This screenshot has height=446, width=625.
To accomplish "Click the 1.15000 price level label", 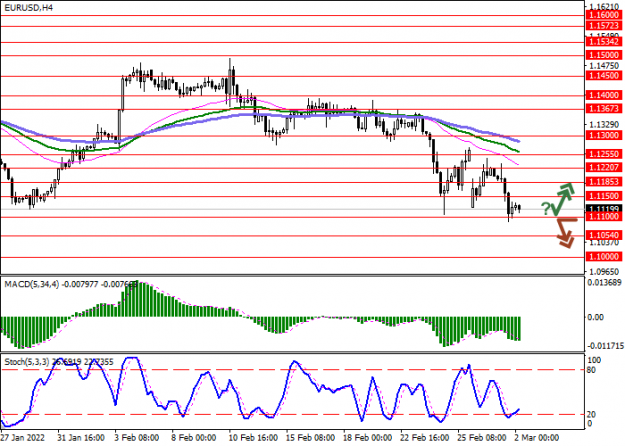I will [x=604, y=55].
